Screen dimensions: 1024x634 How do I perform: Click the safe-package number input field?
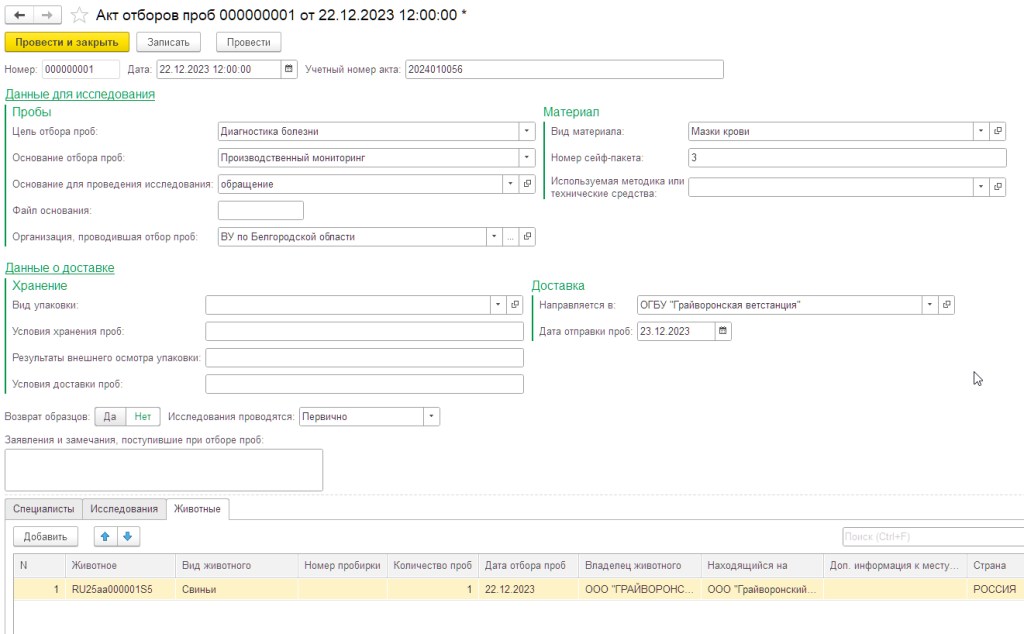(846, 157)
